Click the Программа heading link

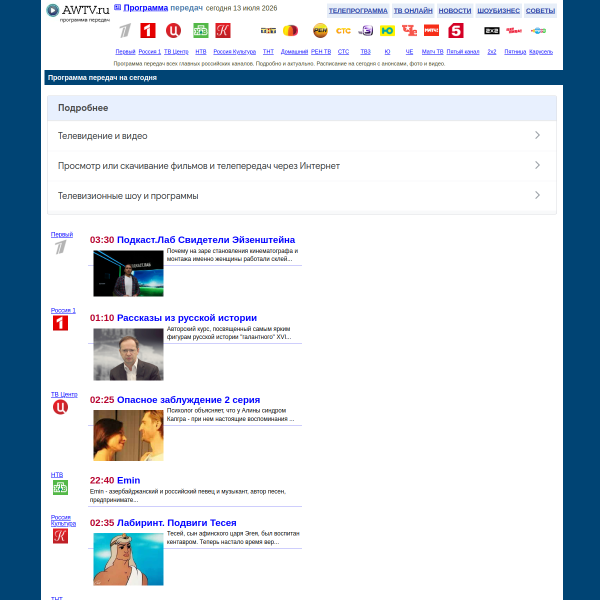[x=145, y=8]
